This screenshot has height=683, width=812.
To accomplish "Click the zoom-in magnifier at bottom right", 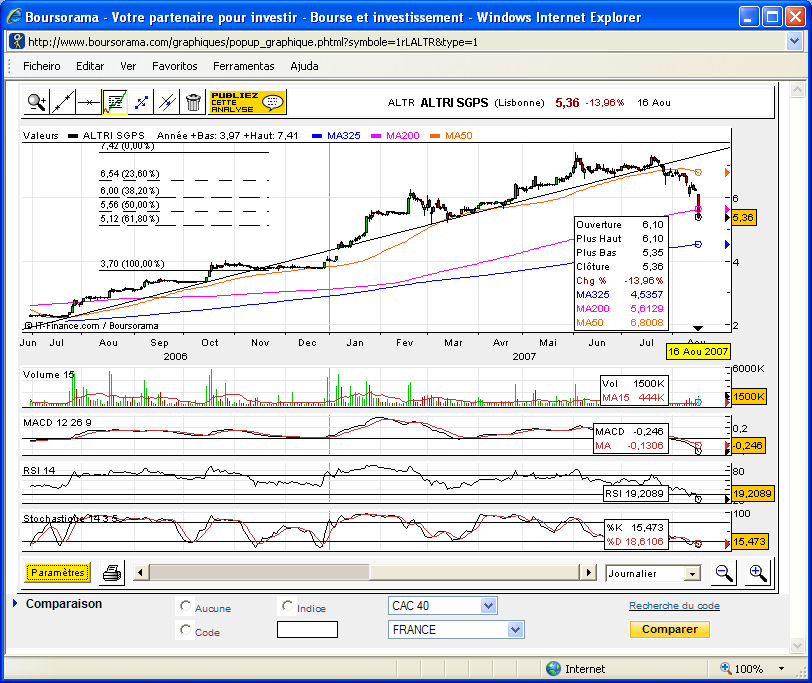I will [758, 573].
